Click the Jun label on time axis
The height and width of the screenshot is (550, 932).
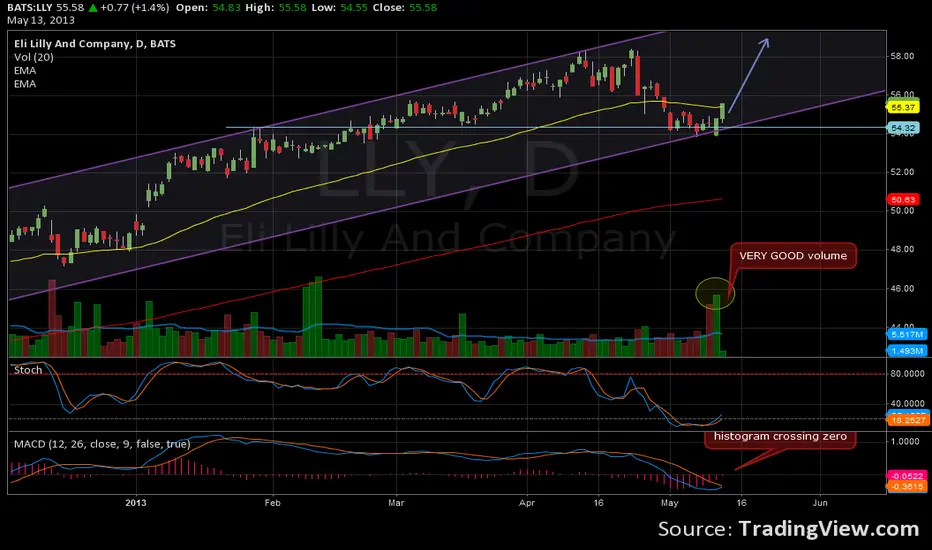(820, 503)
